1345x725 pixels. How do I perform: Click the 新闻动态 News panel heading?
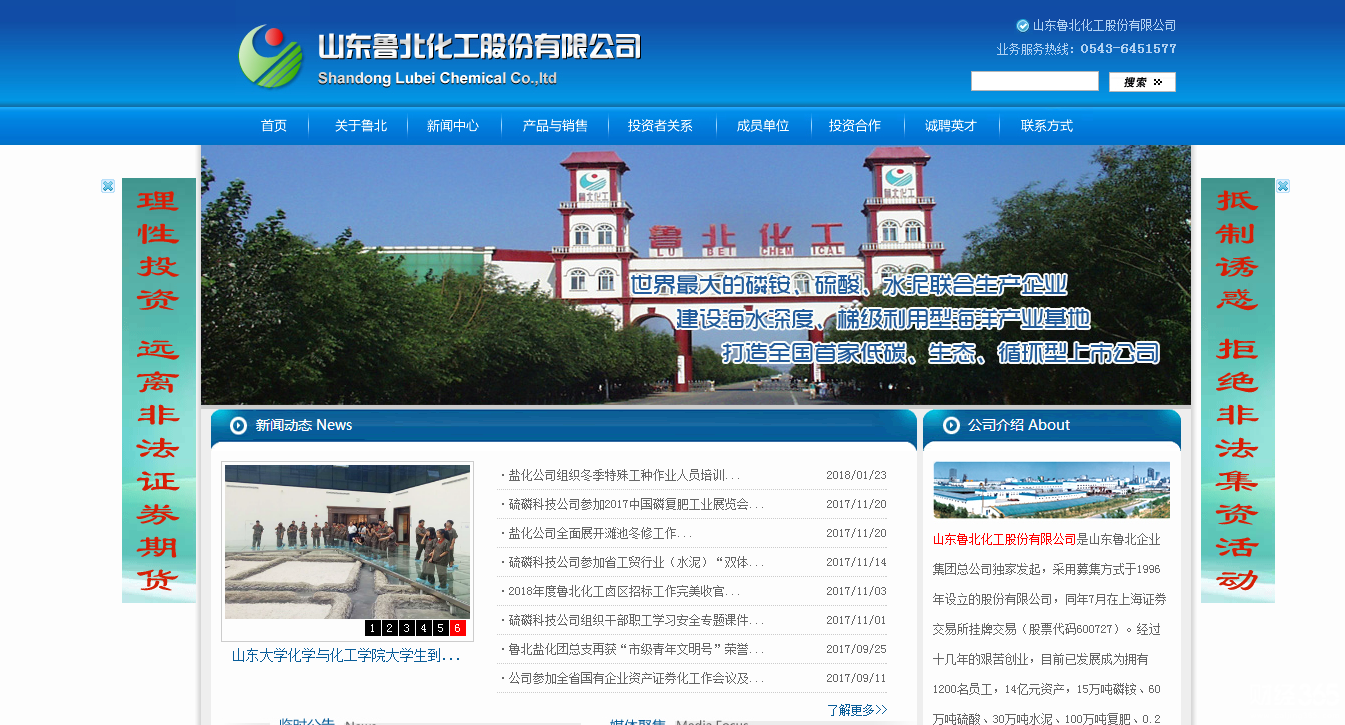[x=304, y=425]
